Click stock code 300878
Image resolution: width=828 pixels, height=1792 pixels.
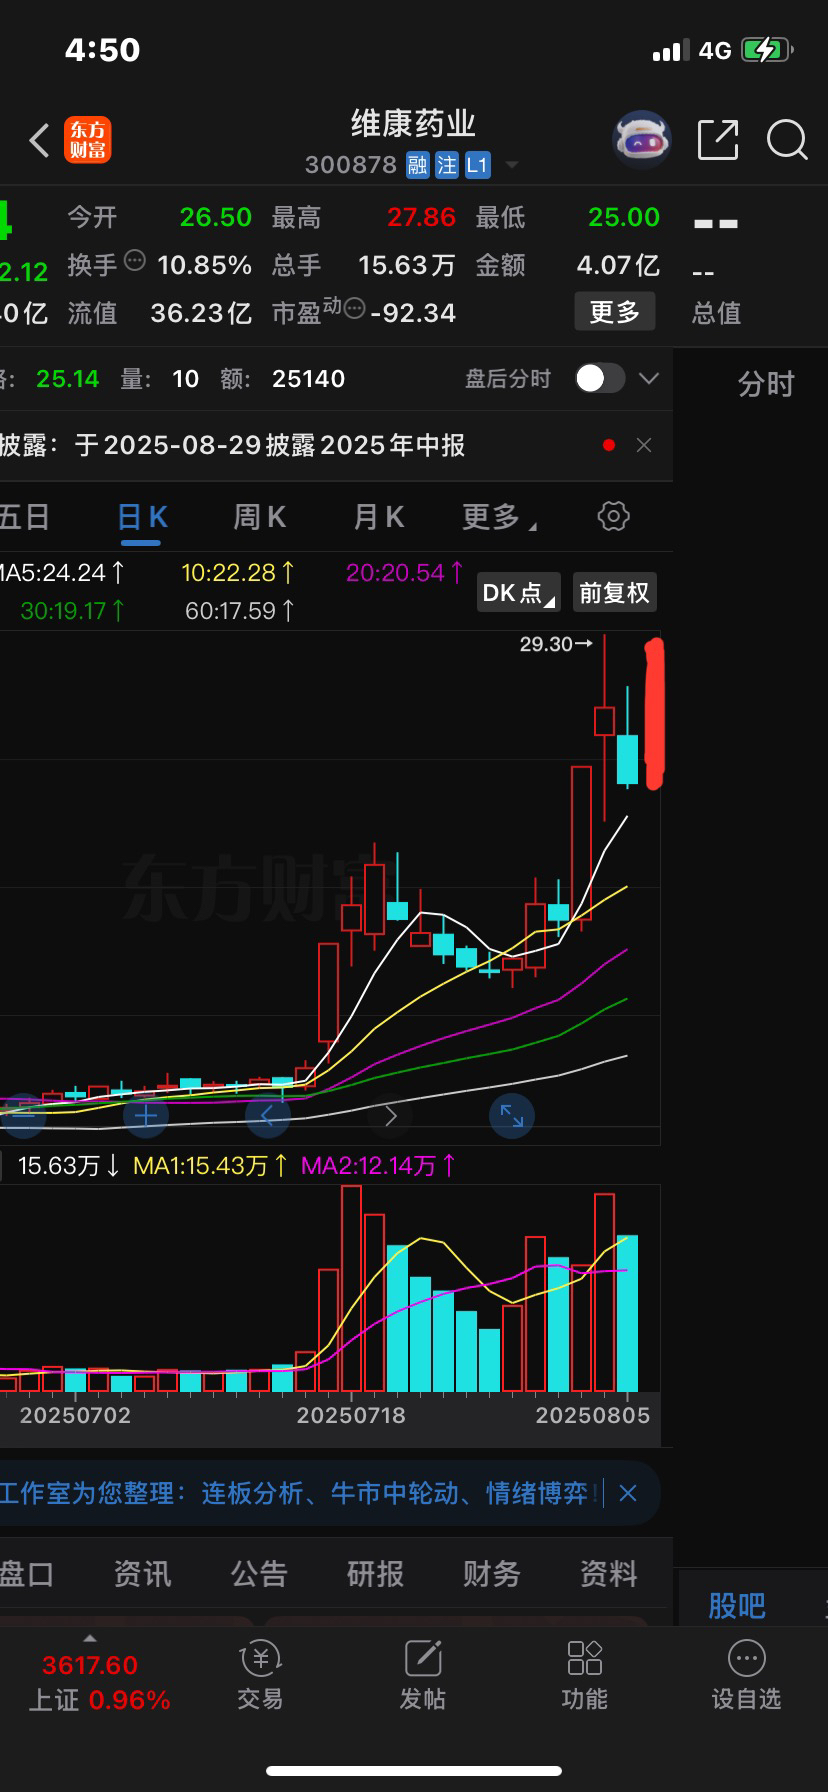[351, 165]
